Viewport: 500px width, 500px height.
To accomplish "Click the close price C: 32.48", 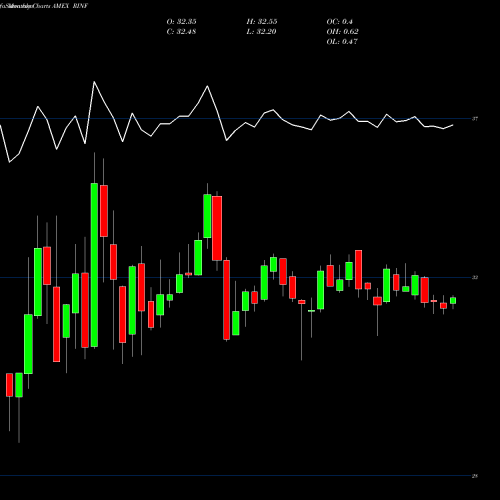I will pos(181,32).
